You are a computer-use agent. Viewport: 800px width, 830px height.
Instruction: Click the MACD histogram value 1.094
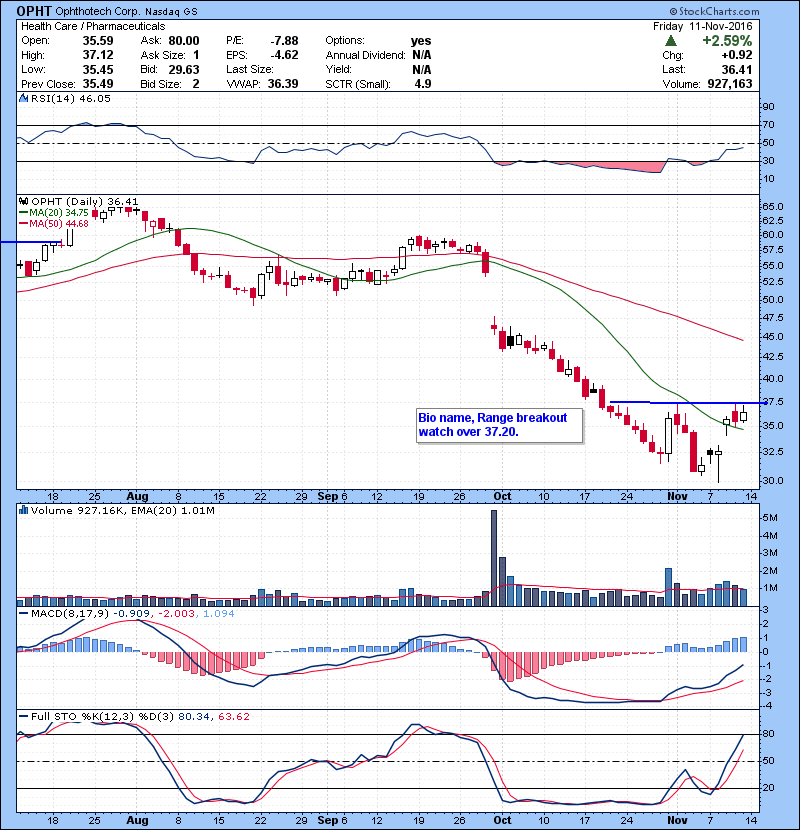(219, 614)
